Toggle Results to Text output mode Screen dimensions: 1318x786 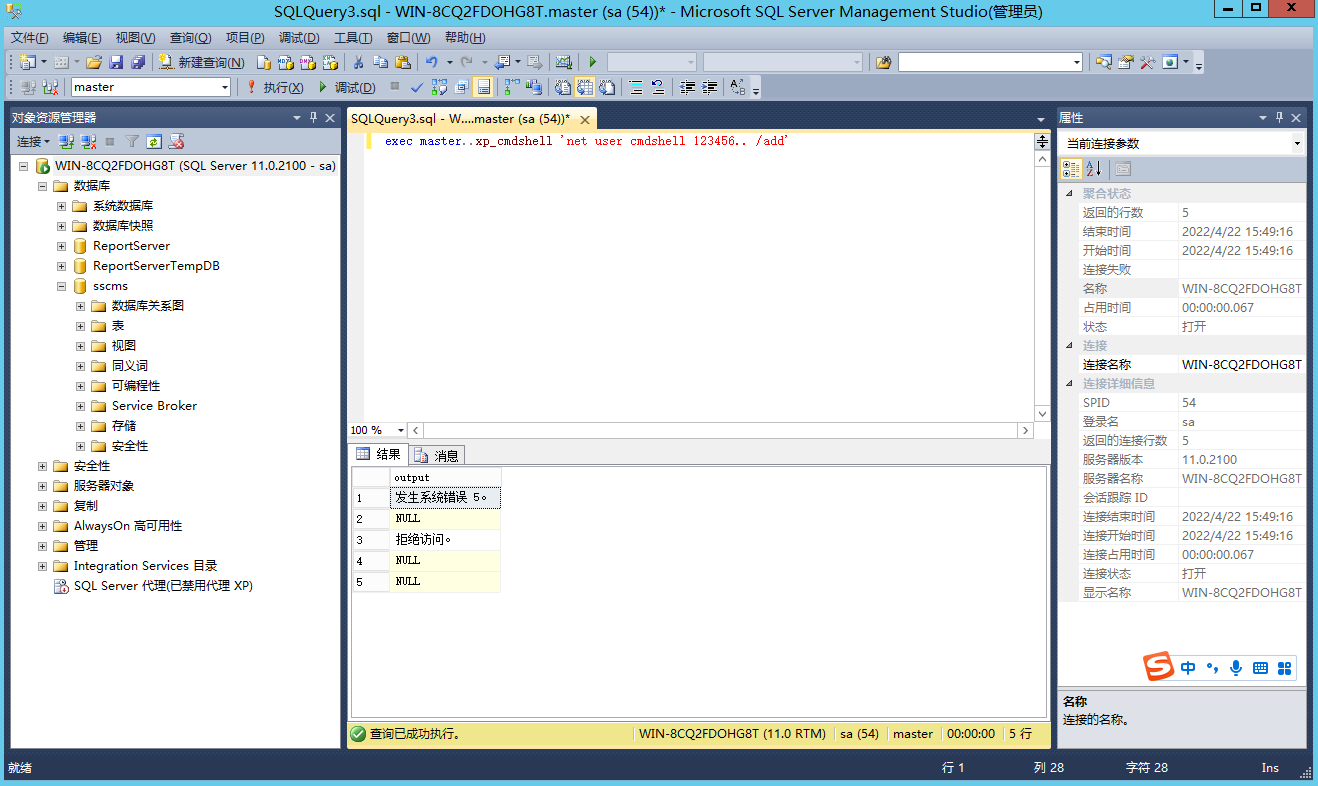coord(562,87)
